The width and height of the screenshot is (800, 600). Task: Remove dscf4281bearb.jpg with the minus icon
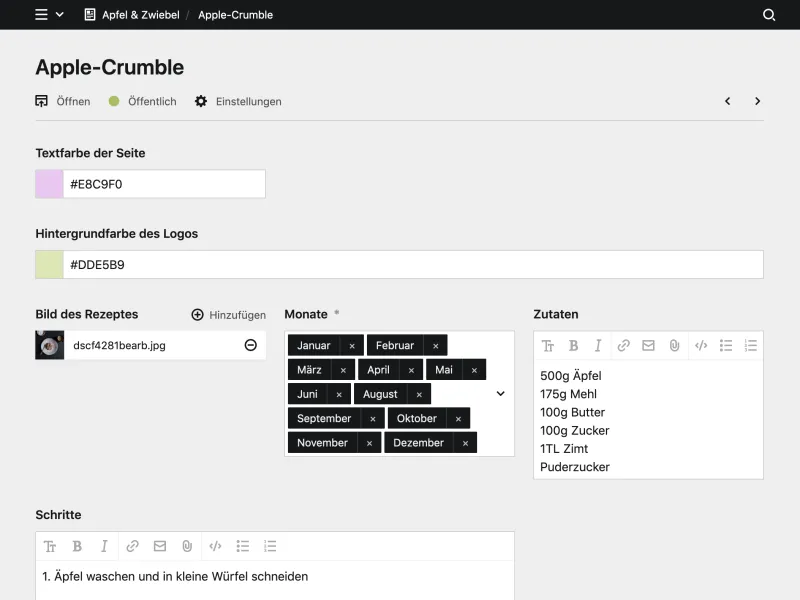coord(249,345)
